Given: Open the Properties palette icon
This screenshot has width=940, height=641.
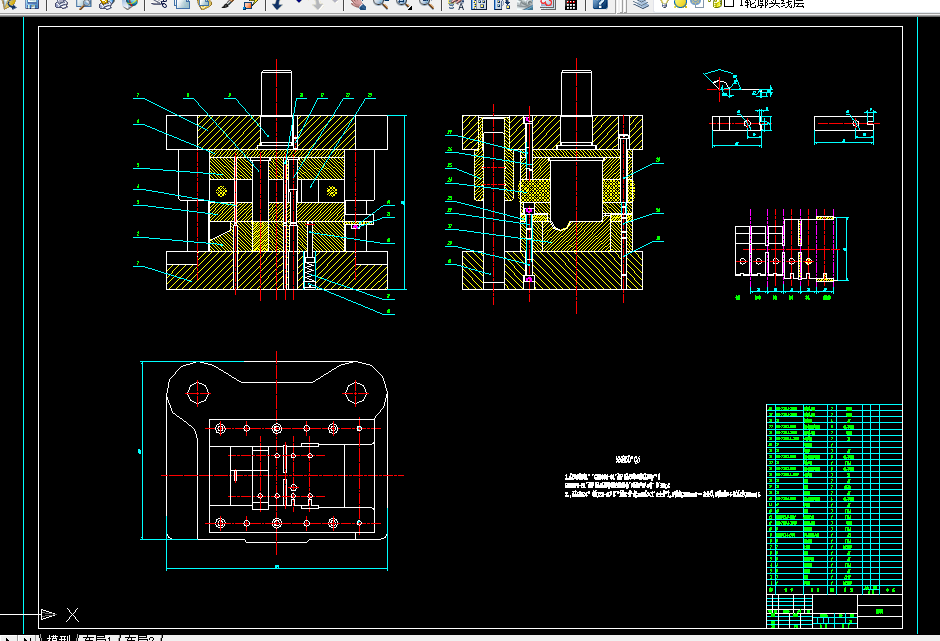Looking at the screenshot, I should click(456, 4).
